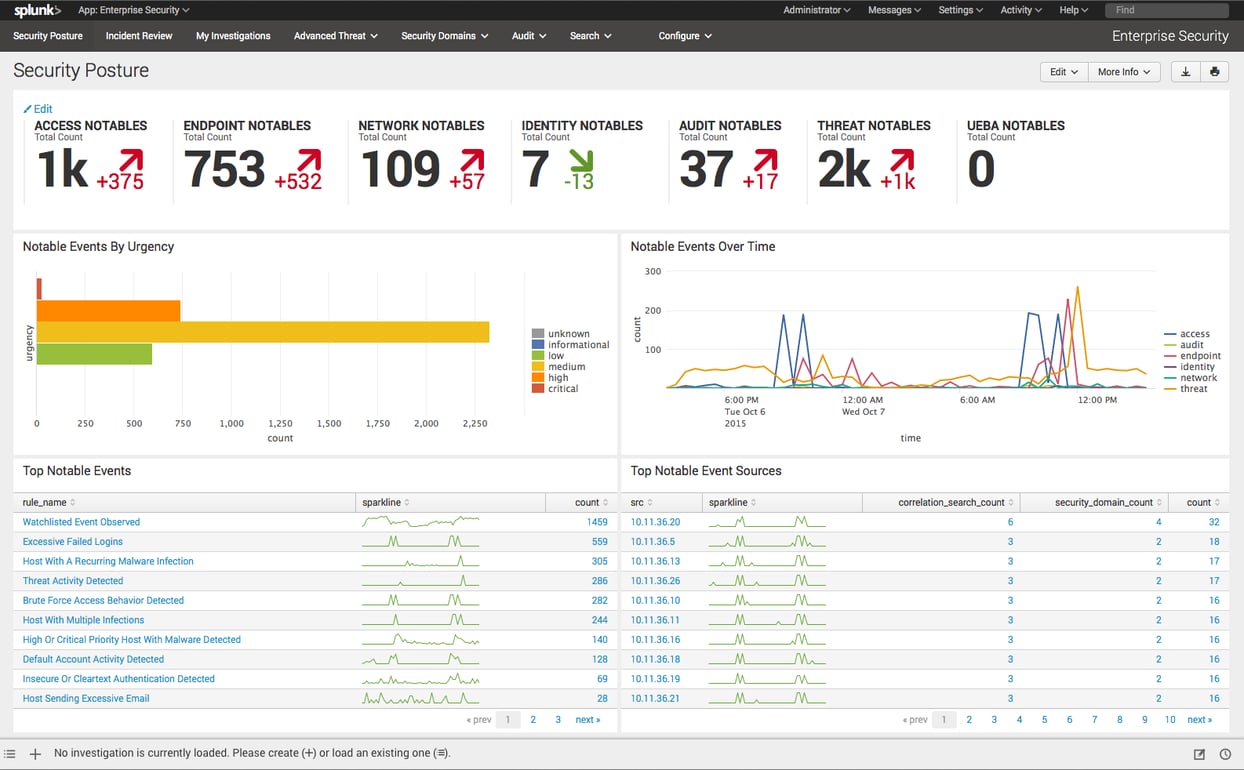Open the Settings menu
The width and height of the screenshot is (1244, 770).
click(x=959, y=9)
